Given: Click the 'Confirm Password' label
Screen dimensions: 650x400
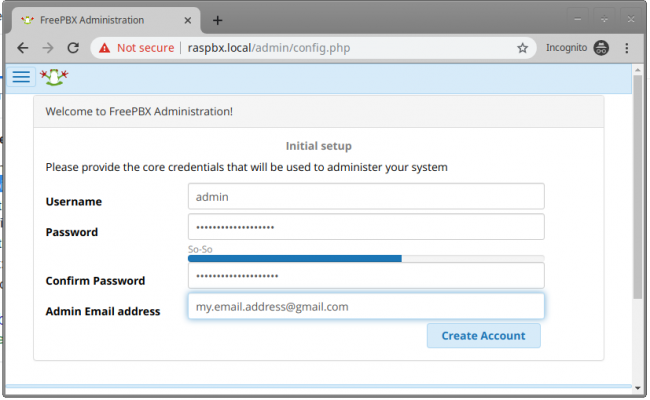Looking at the screenshot, I should [x=95, y=281].
